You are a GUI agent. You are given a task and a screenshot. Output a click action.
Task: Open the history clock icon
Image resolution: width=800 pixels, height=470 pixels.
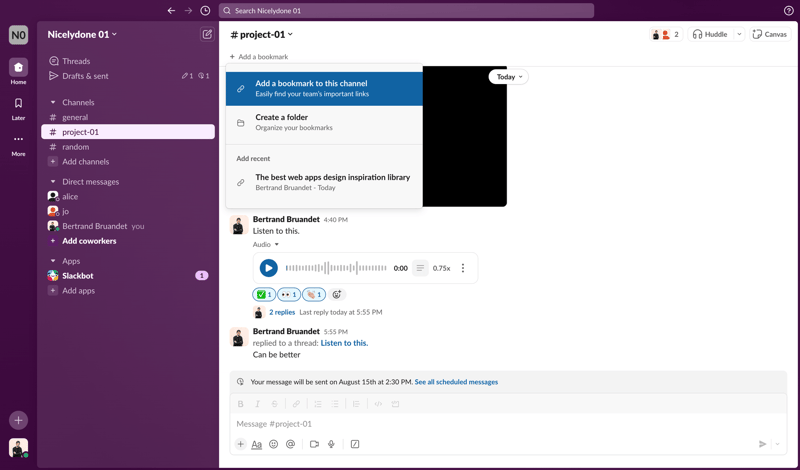(205, 11)
